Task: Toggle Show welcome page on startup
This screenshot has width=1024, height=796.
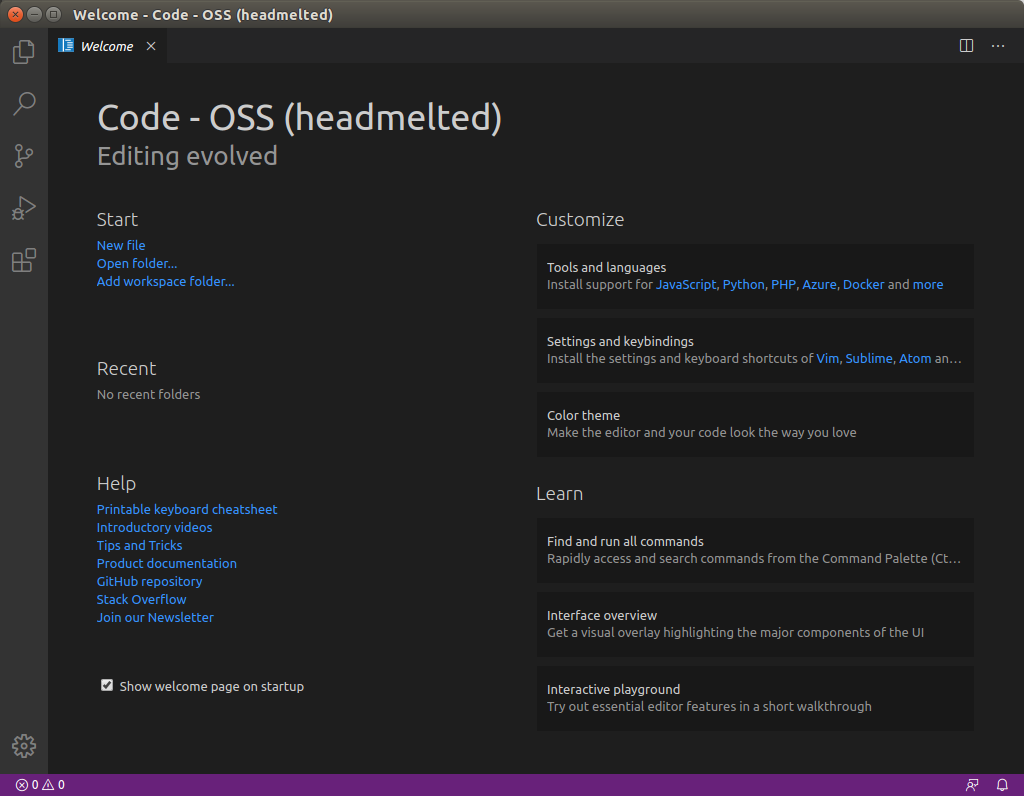Action: (x=106, y=685)
